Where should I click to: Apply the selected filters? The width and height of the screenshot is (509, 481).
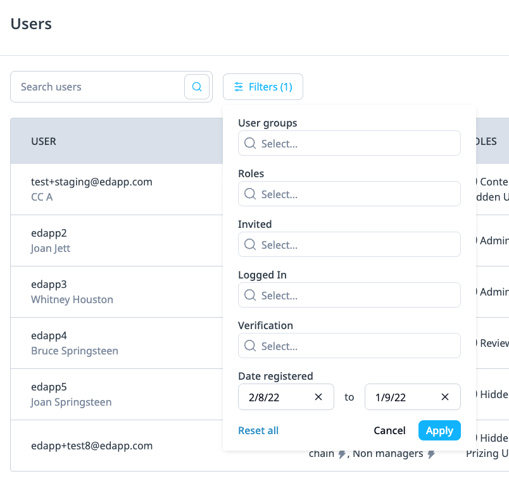(x=439, y=430)
